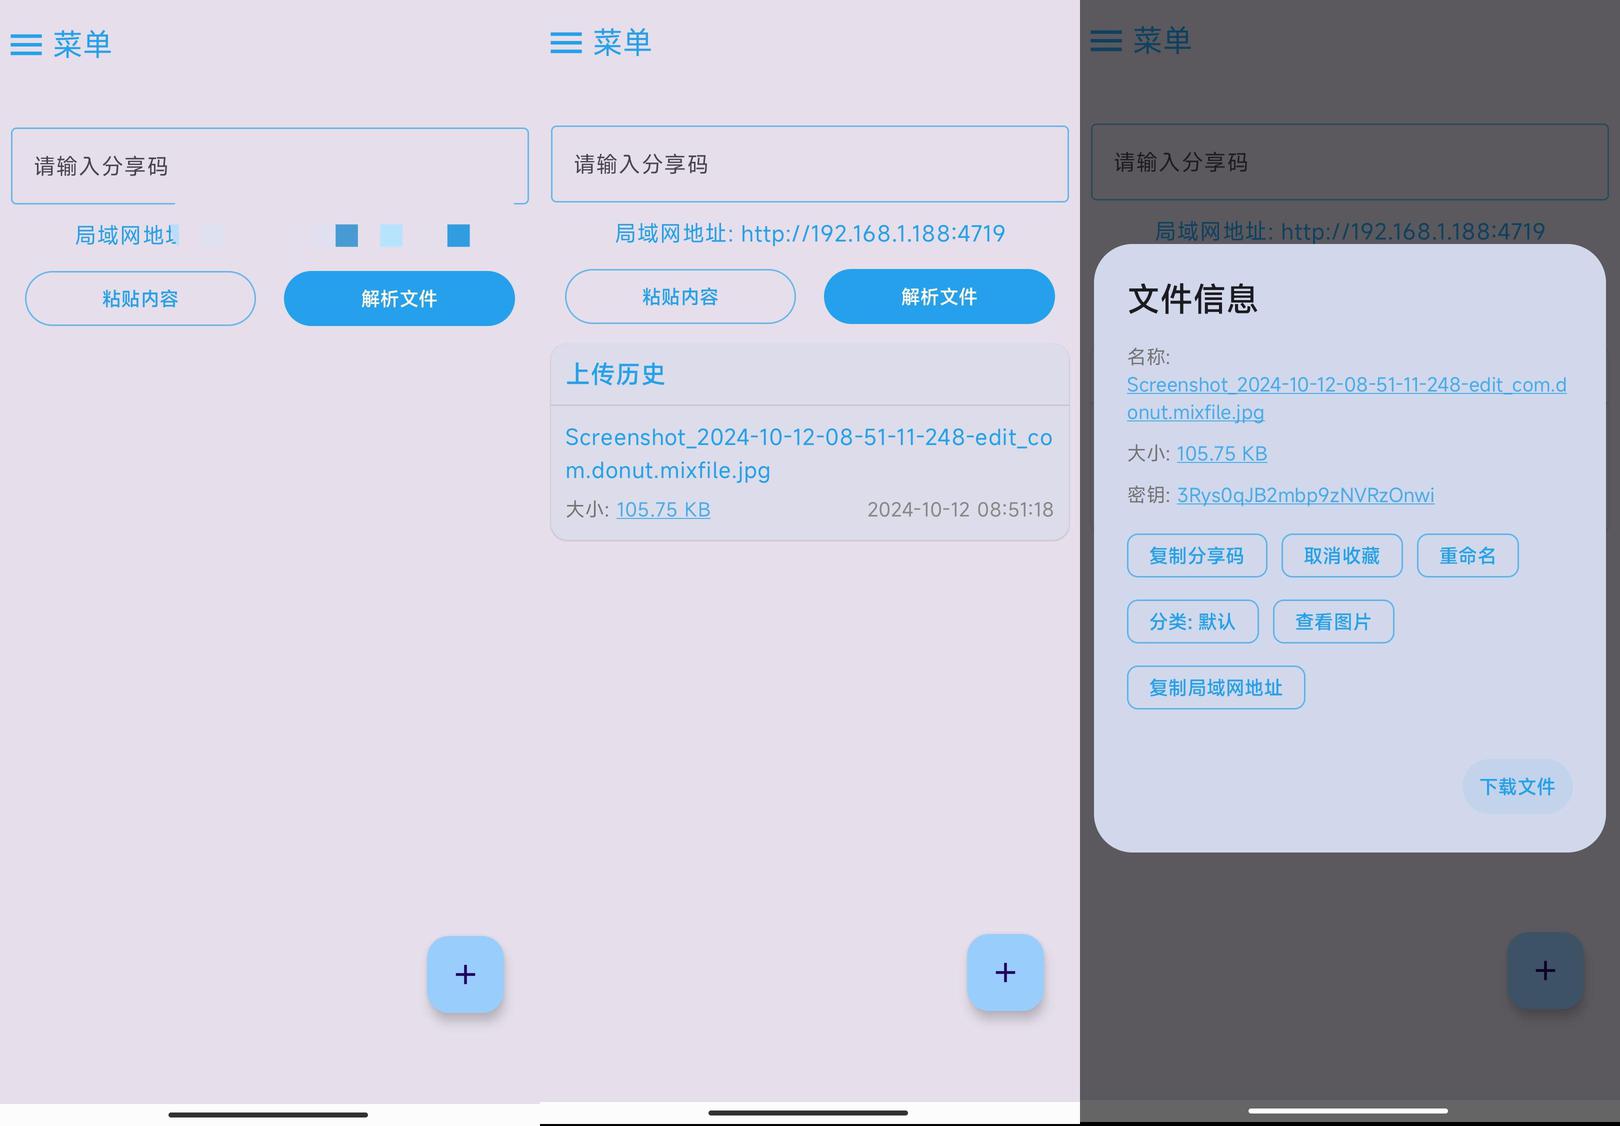Tap hamburger menu icon above the blurred LAN address

(26, 44)
